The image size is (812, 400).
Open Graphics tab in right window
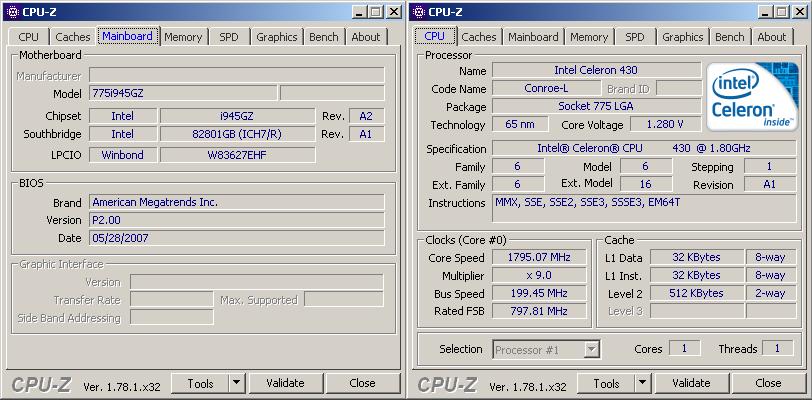pos(683,37)
